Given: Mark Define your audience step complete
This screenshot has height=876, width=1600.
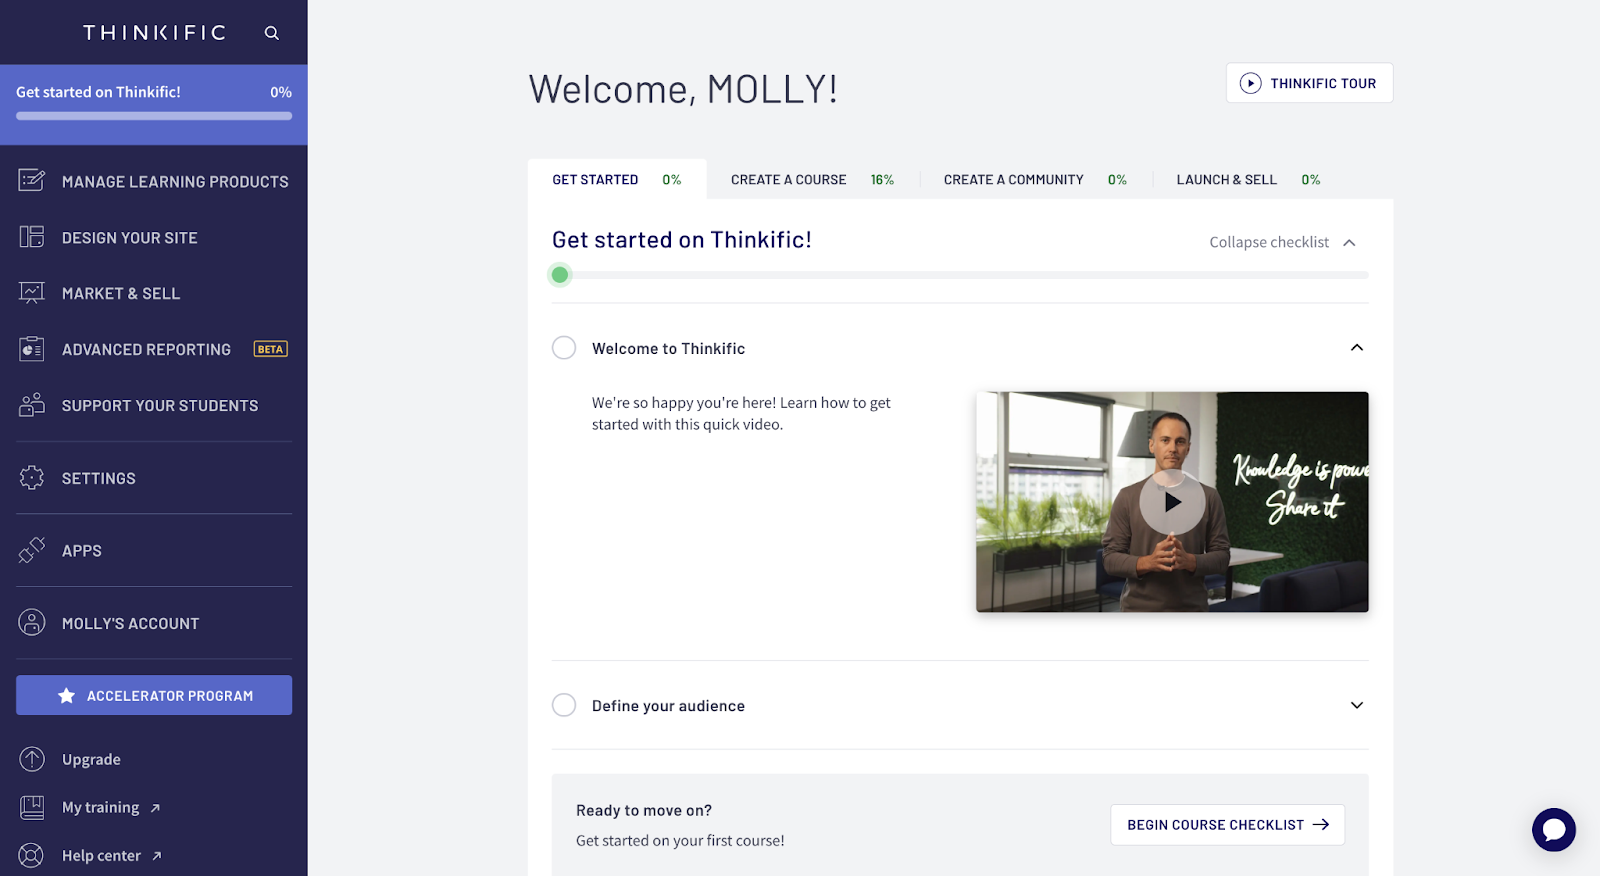Looking at the screenshot, I should 564,705.
